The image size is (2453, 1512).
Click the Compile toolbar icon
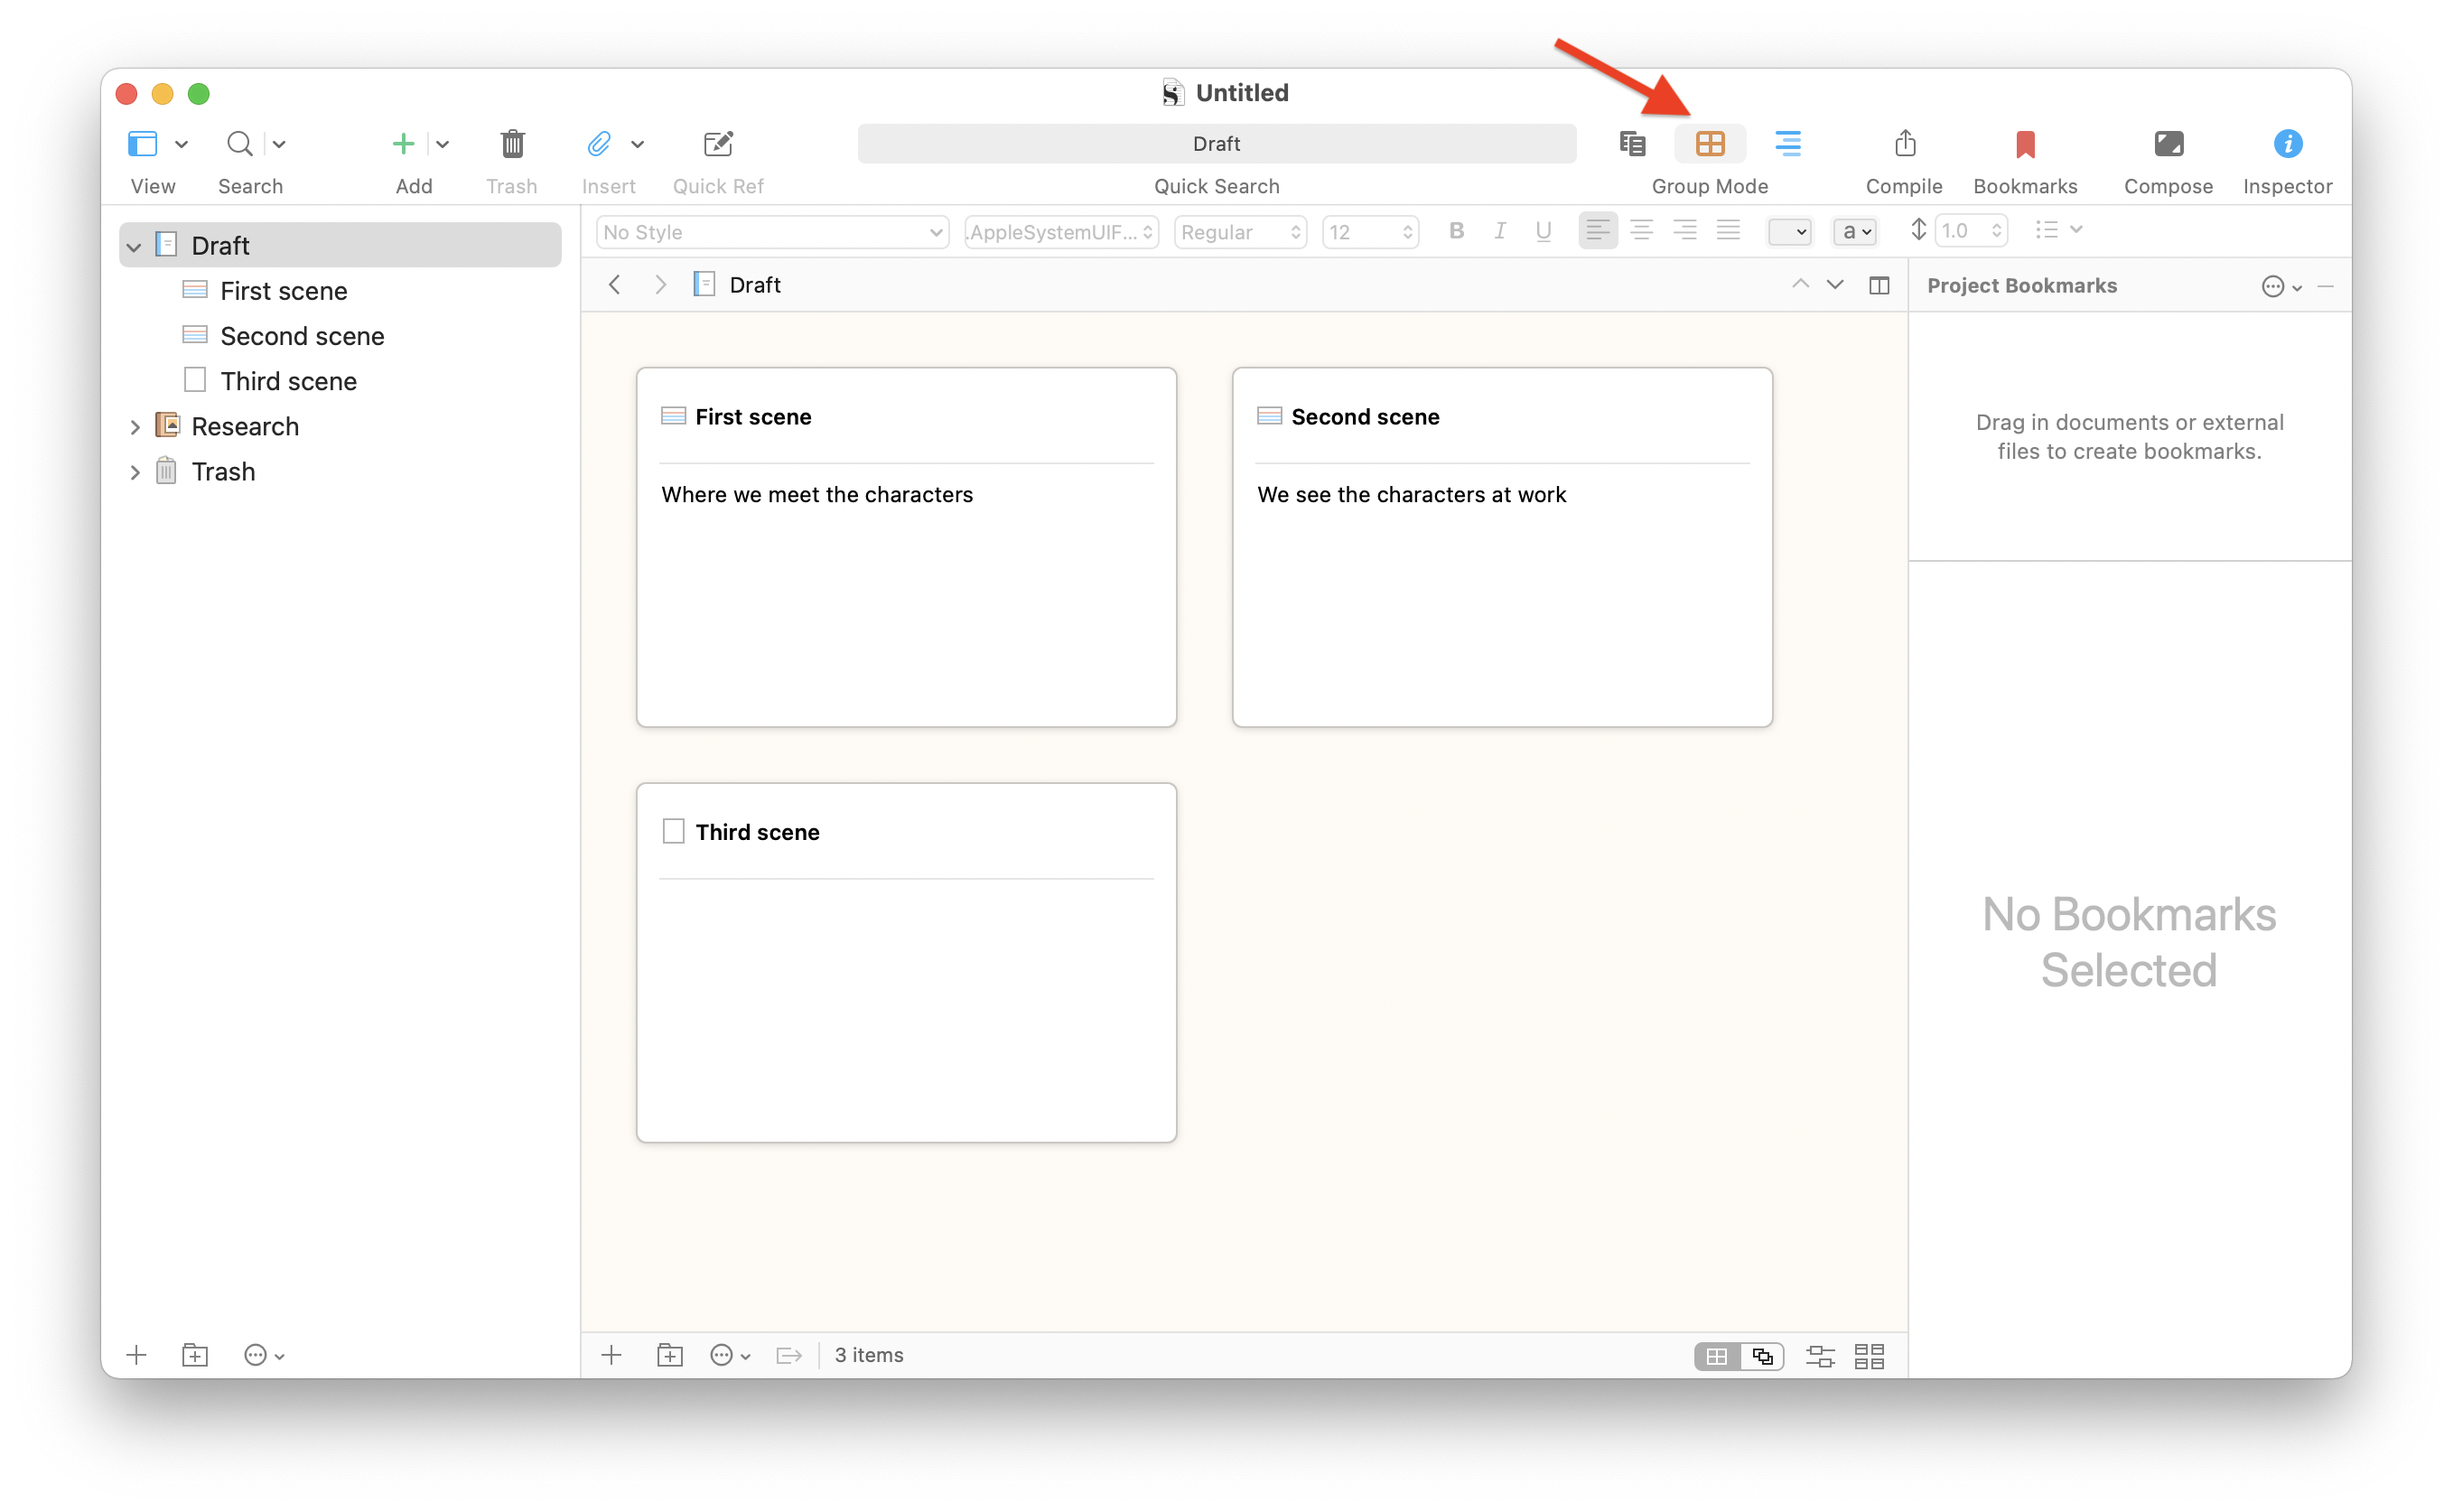tap(1904, 144)
